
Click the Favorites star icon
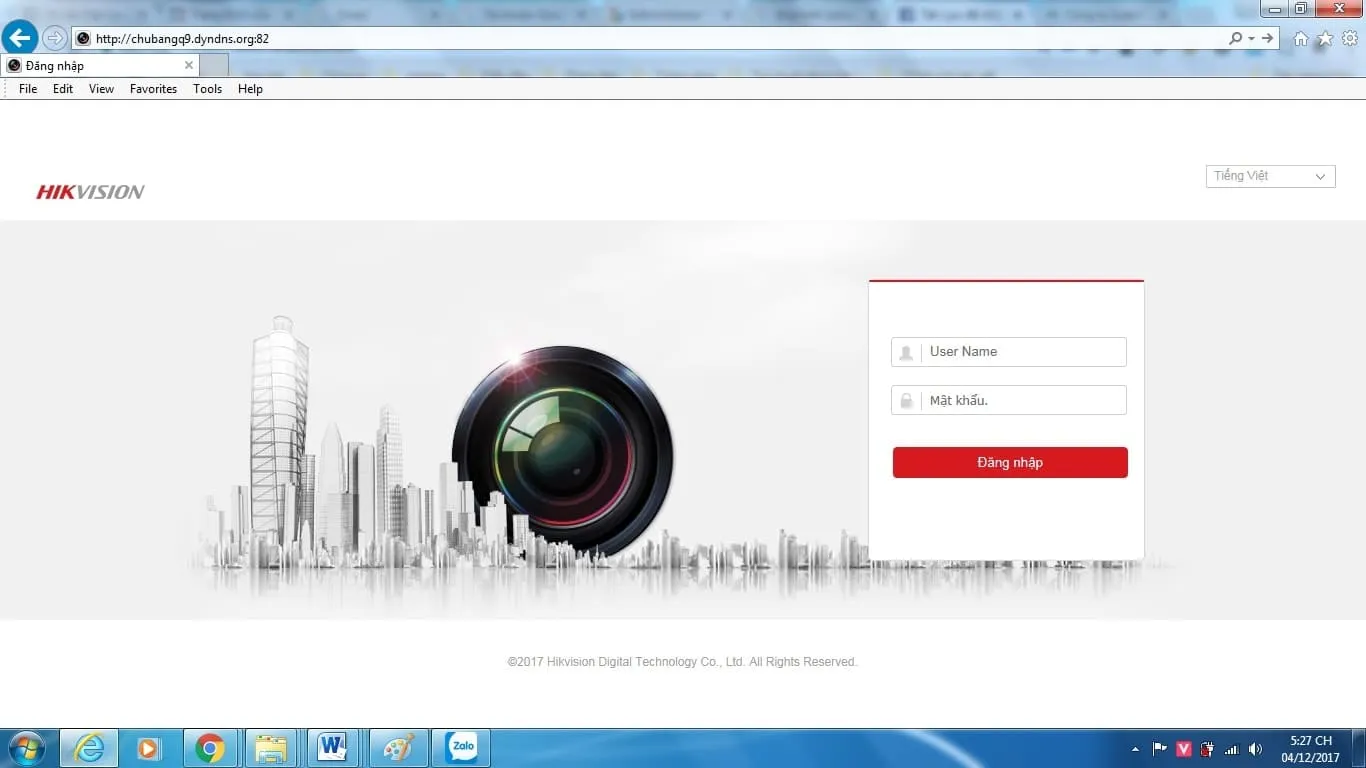pos(1323,38)
